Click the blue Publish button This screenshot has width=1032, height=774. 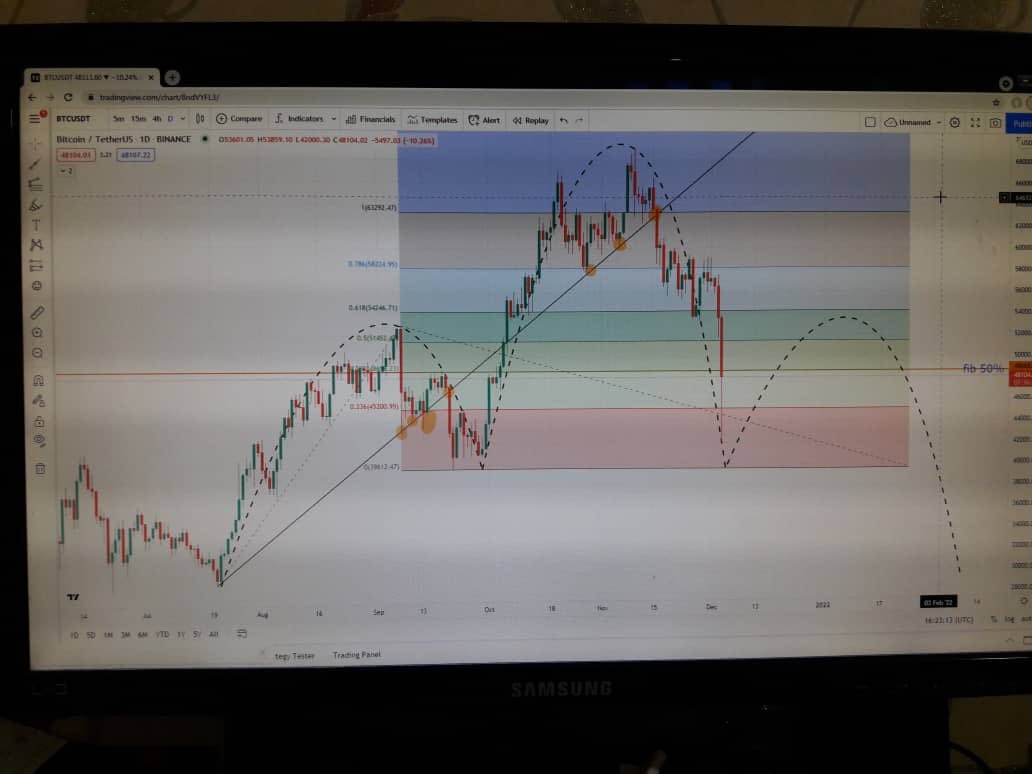coord(1020,124)
